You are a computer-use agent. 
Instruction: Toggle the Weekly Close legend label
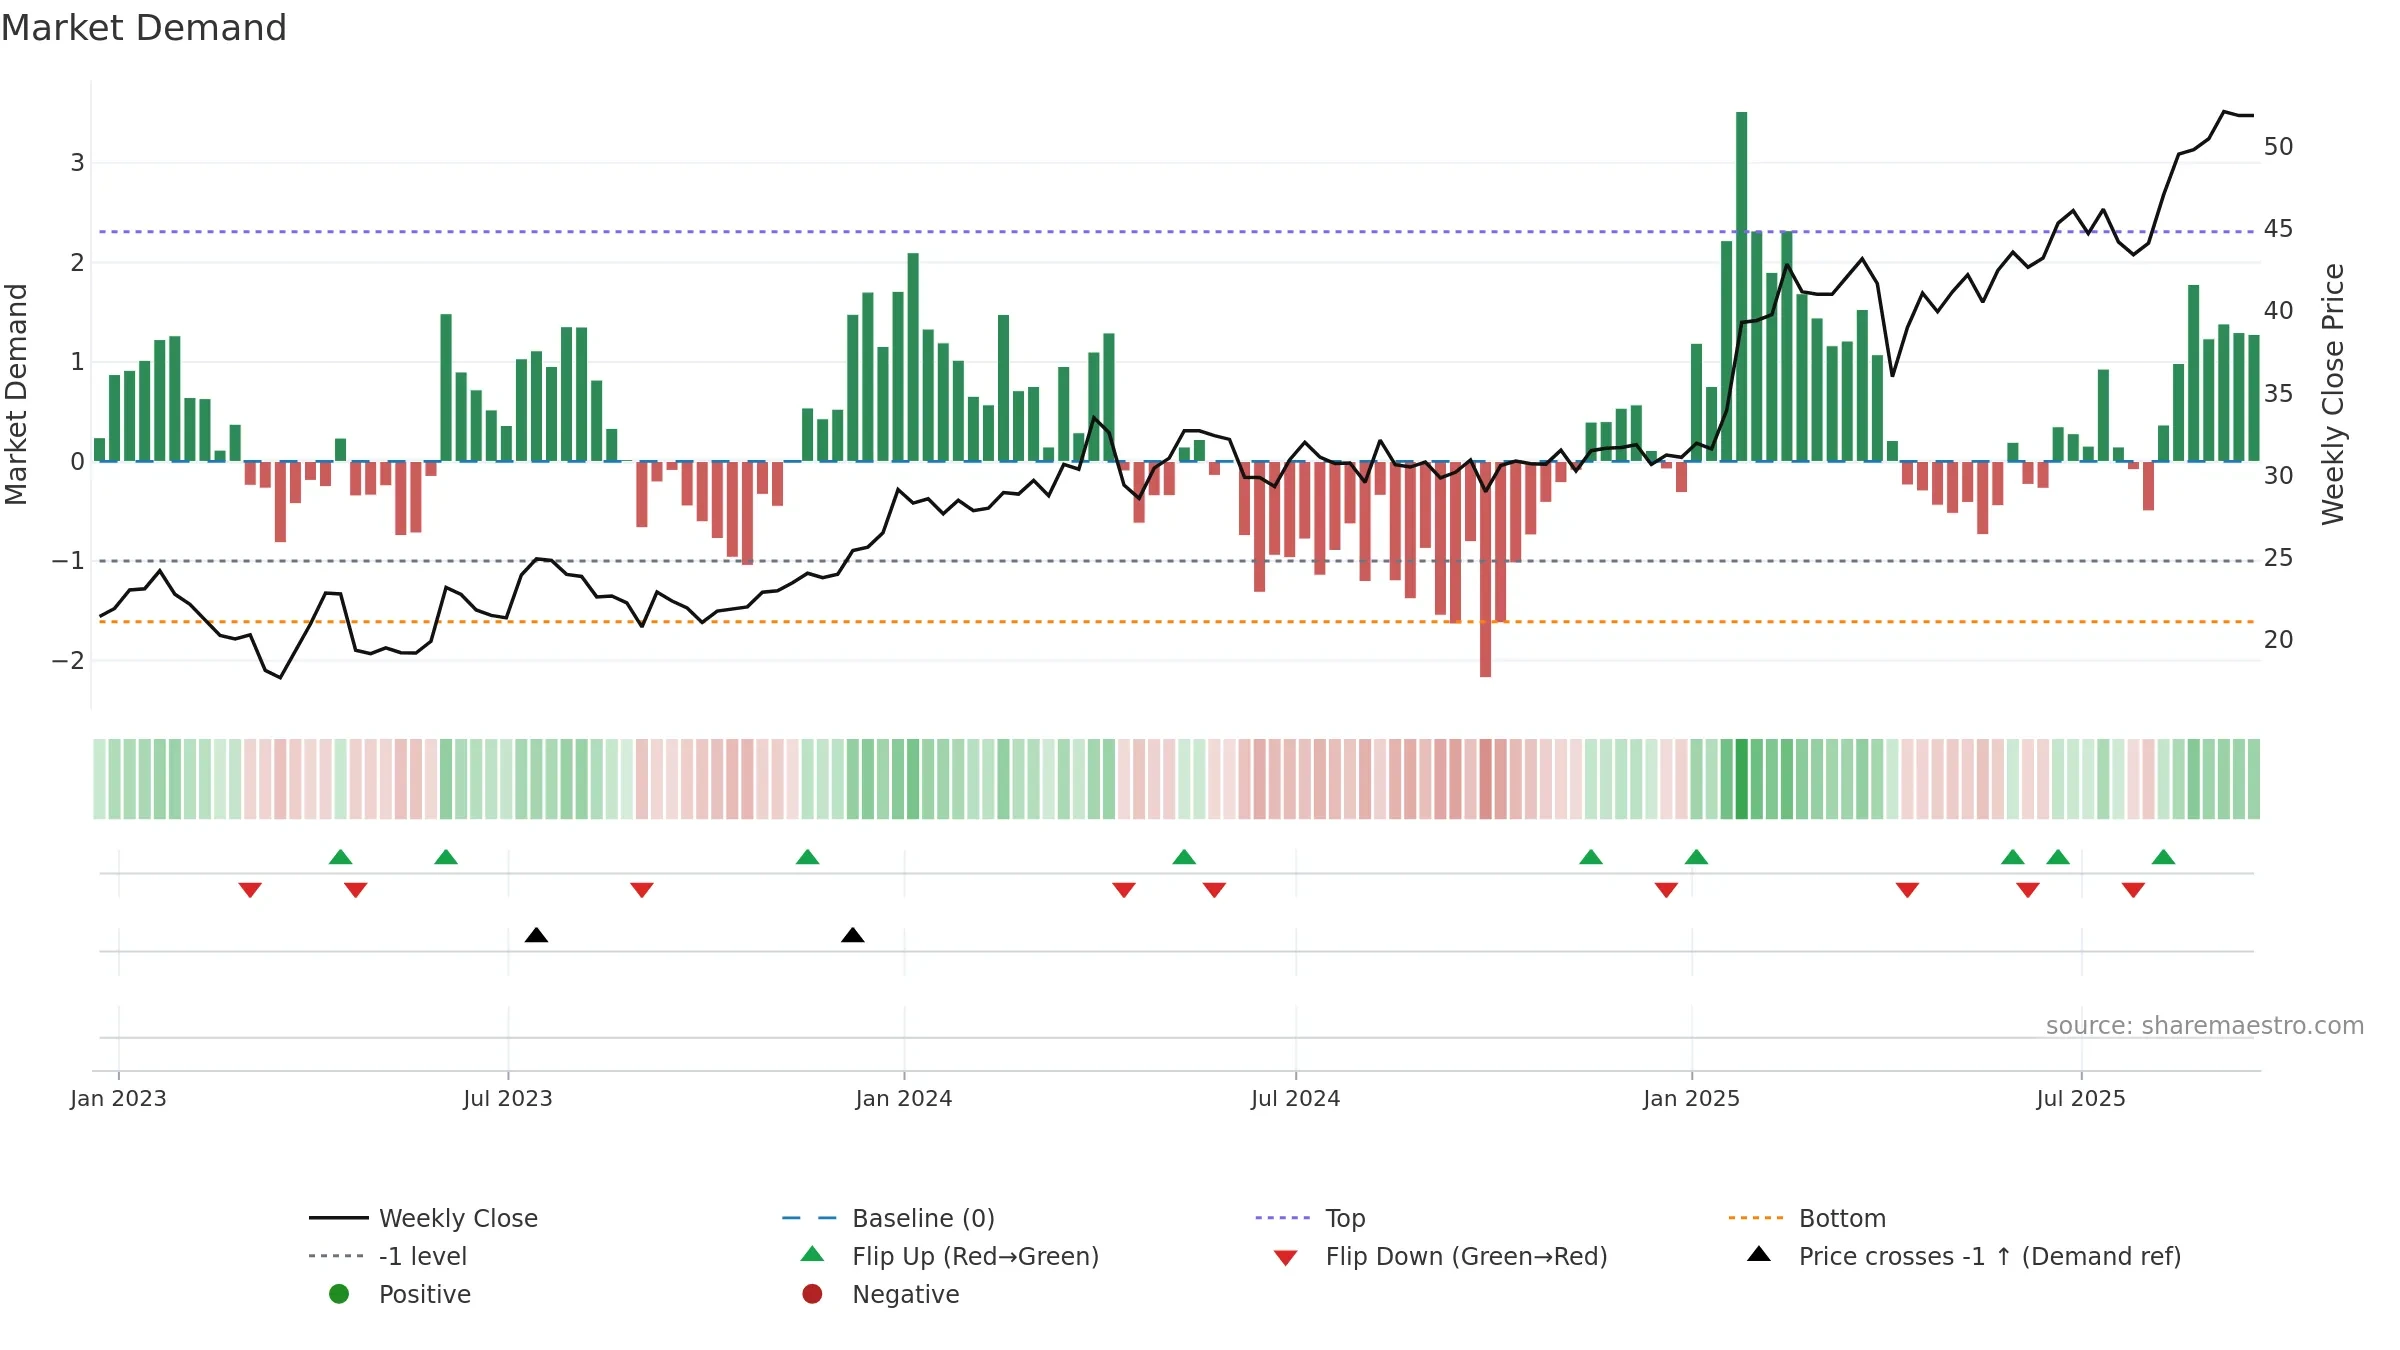(459, 1218)
